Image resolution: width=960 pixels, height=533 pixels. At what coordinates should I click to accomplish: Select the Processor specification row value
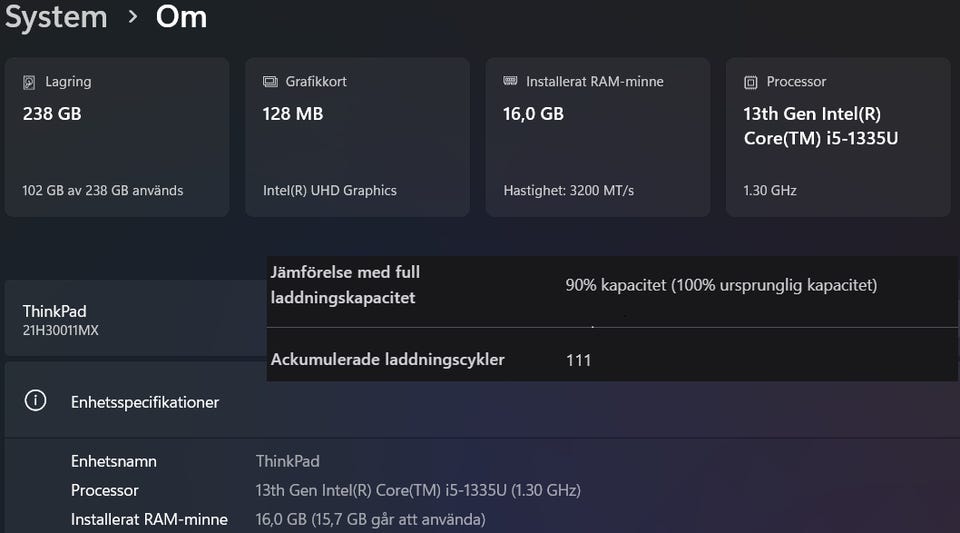(418, 490)
